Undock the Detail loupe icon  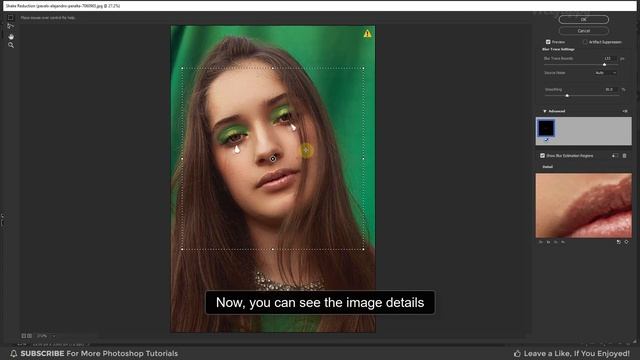coord(618,242)
